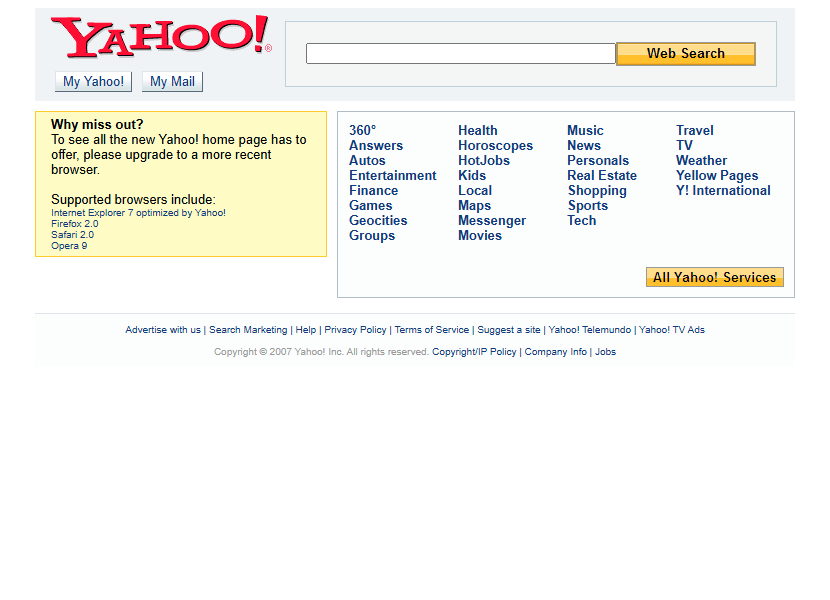Go to the Maps link
830x600 pixels.
(475, 205)
